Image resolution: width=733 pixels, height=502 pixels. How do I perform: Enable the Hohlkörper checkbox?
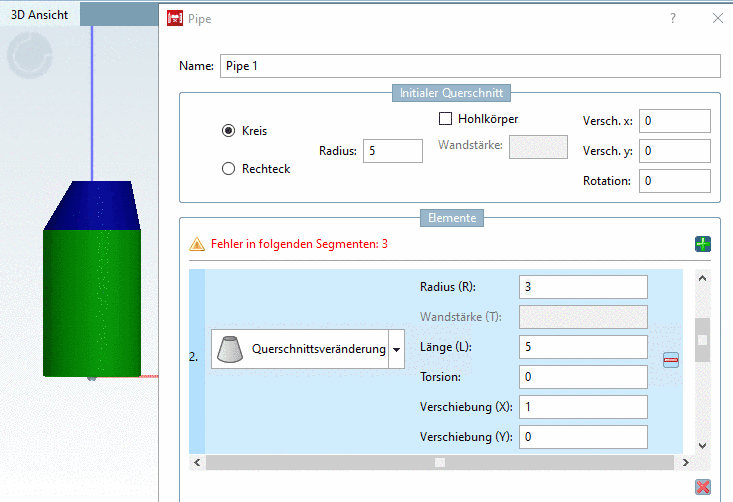(x=446, y=118)
